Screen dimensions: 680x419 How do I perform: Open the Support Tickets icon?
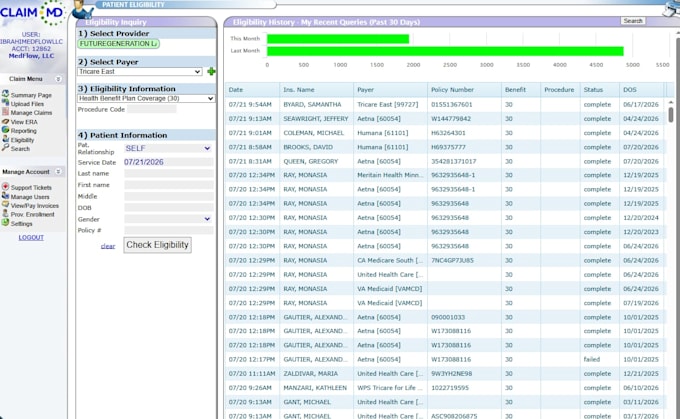[x=5, y=187]
